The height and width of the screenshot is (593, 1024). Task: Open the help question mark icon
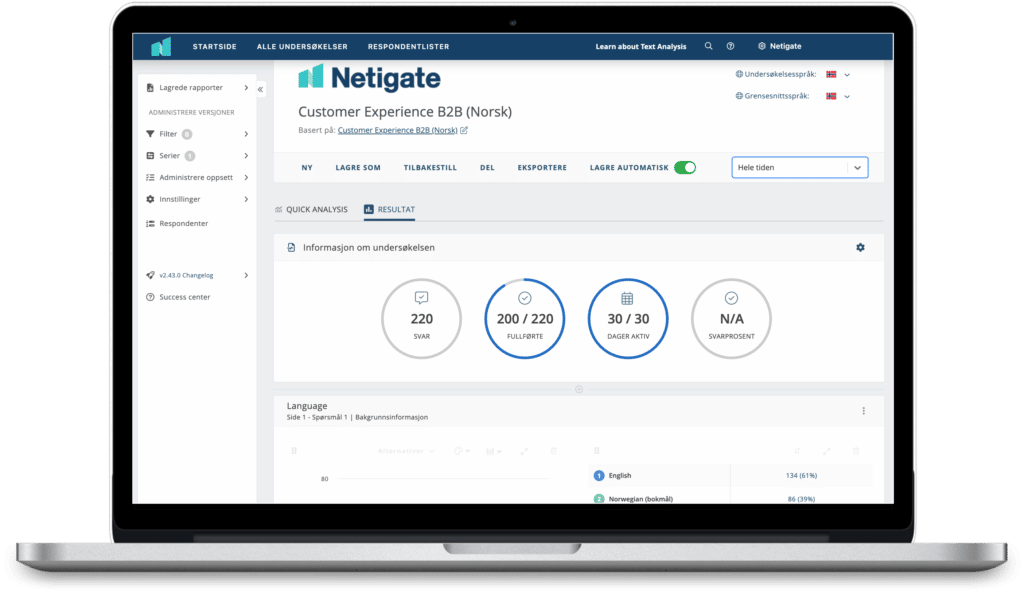tap(730, 46)
